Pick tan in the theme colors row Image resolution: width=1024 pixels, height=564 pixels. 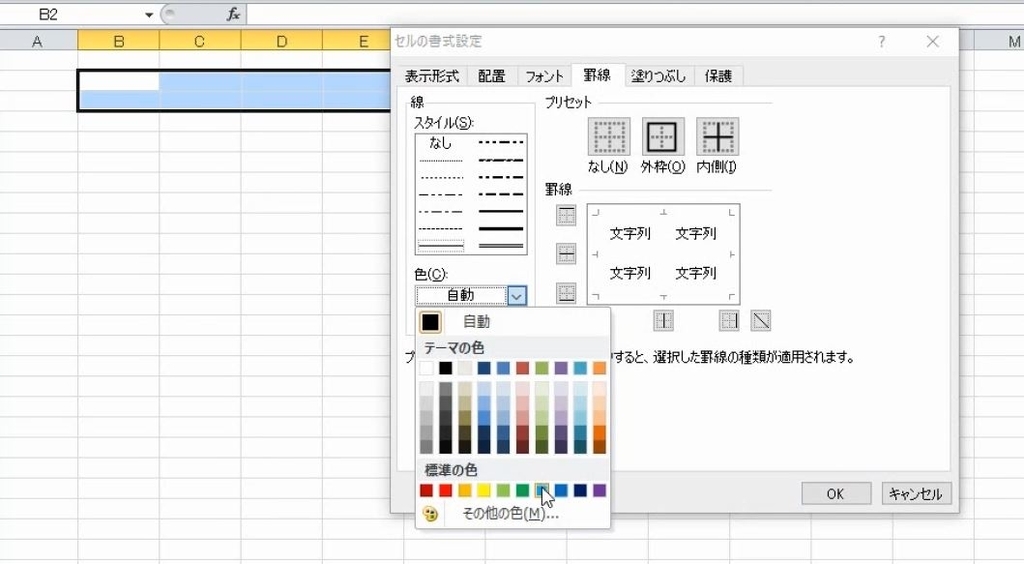point(464,368)
